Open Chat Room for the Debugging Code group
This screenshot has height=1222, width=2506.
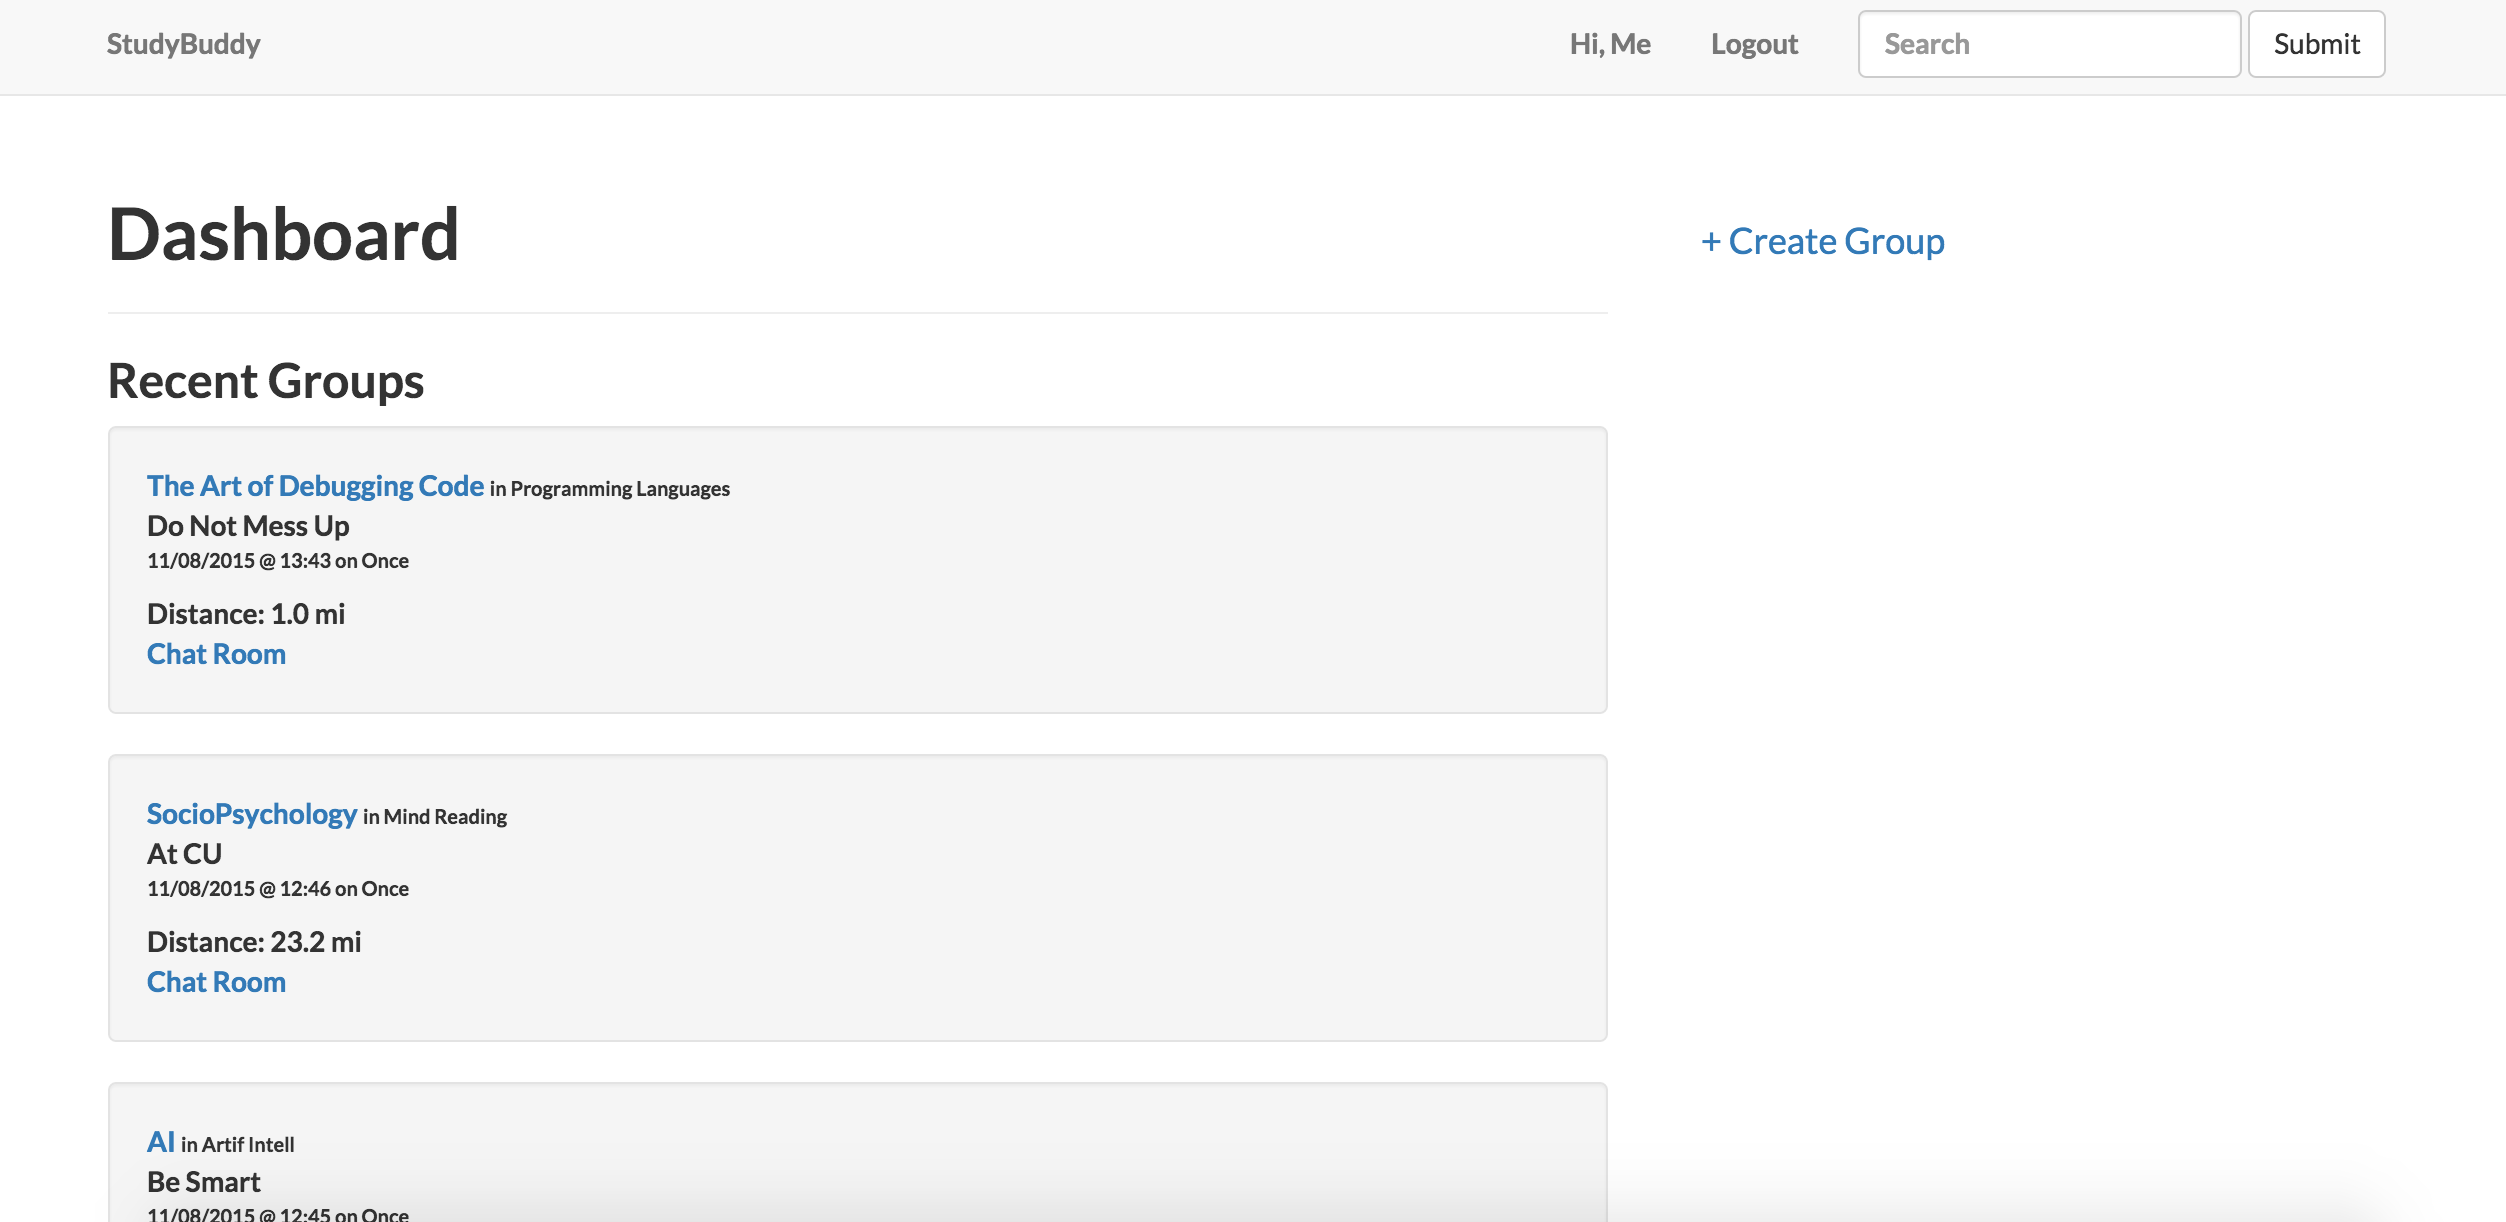click(x=216, y=654)
